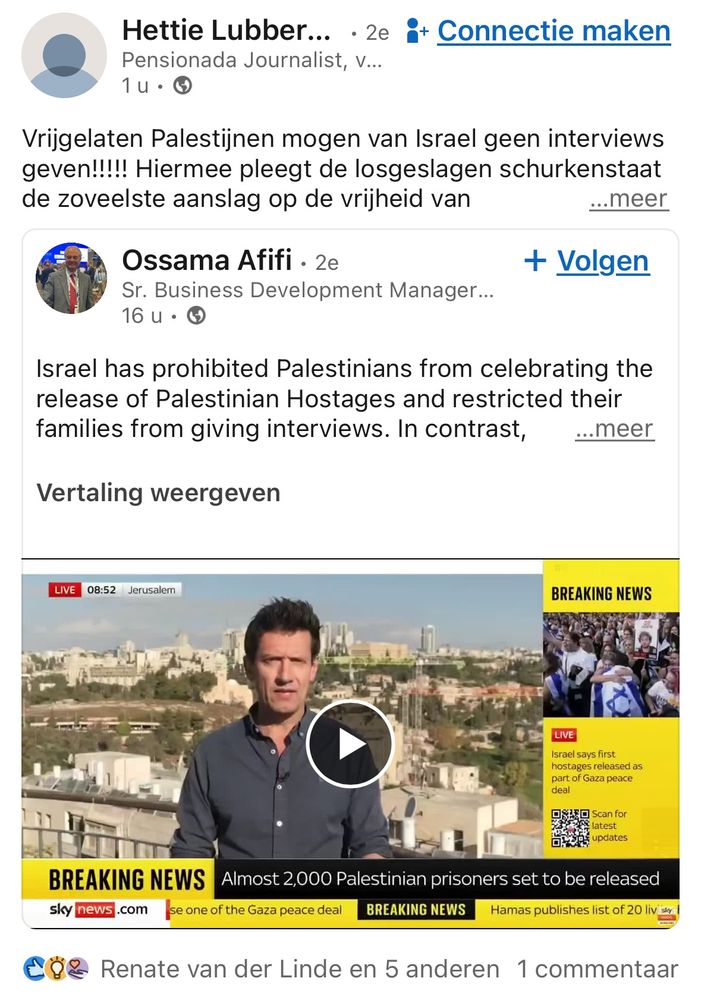Click the QR code in the video
Viewport: 701px width, 1000px height.
570,827
